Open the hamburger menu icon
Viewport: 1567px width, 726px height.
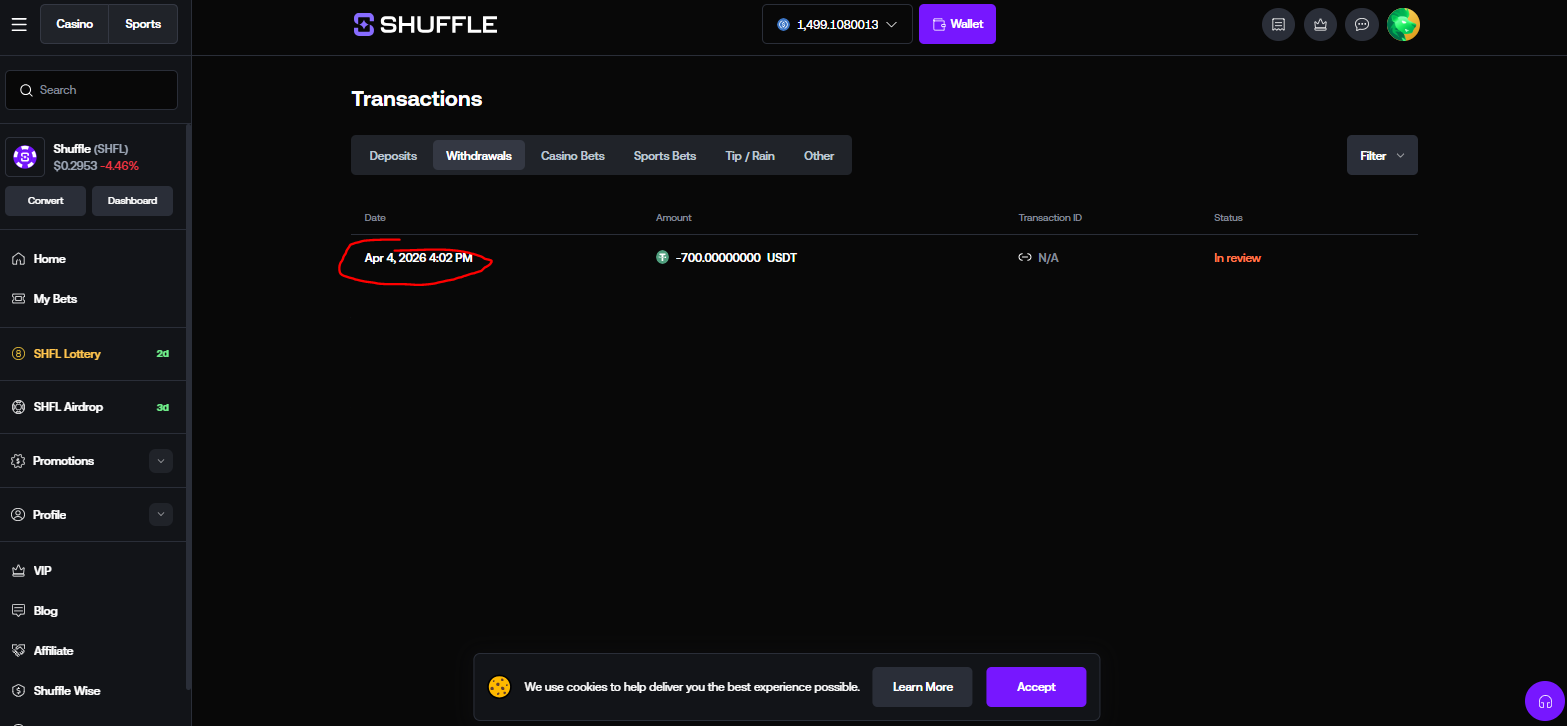click(x=19, y=24)
